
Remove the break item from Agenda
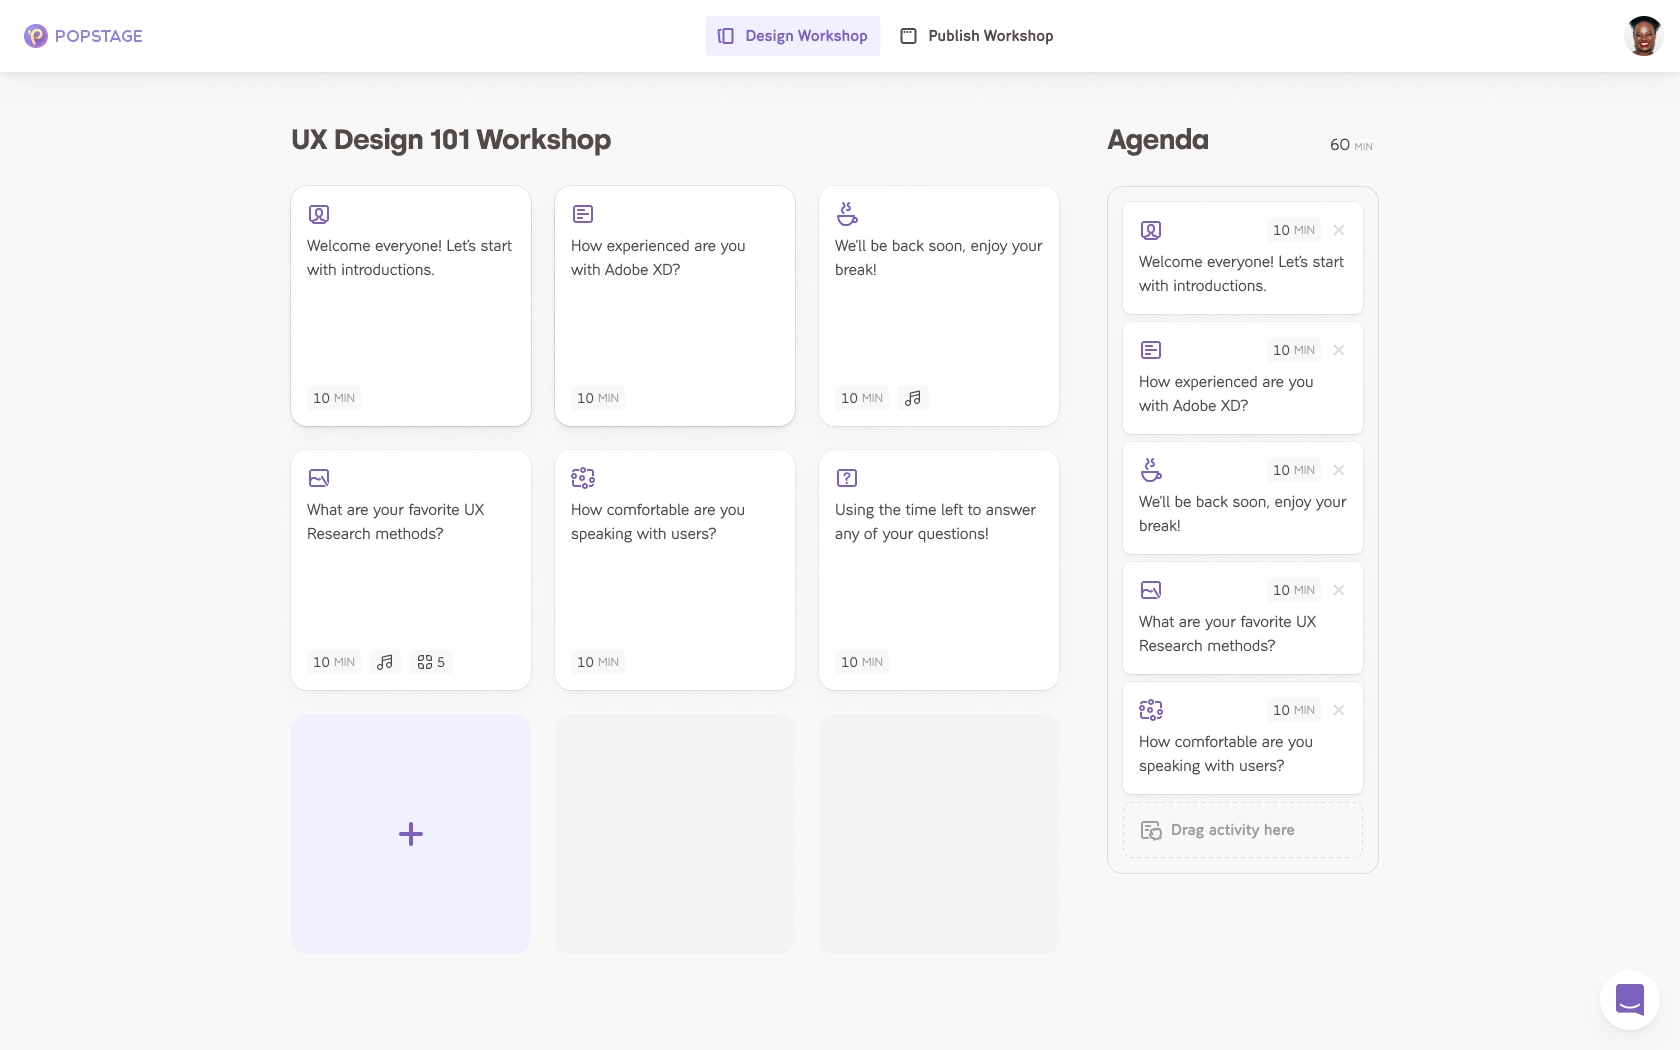(1339, 470)
